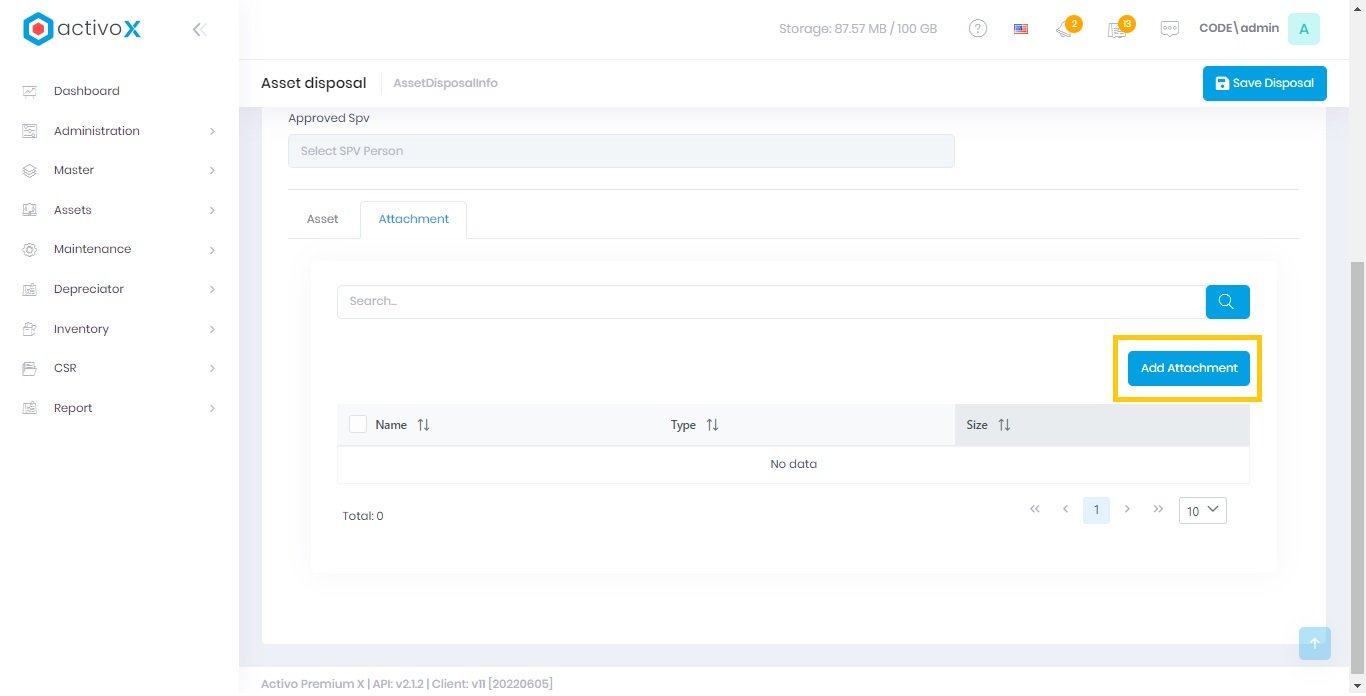
Task: Open notifications bell with badge 2
Action: [1065, 29]
